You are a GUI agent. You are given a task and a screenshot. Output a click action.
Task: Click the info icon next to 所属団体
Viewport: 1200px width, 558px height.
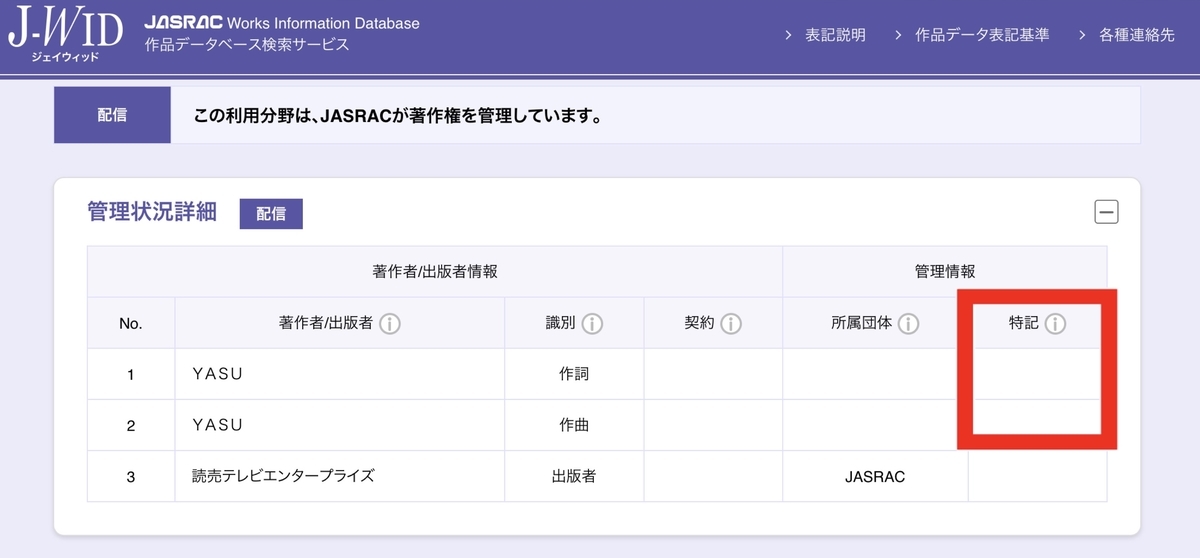click(908, 324)
